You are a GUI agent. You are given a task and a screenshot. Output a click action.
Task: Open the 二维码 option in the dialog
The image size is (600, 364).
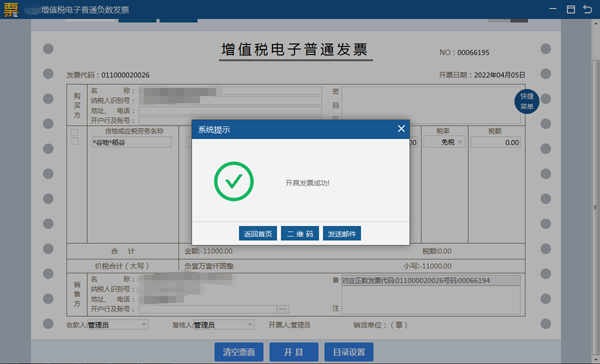coord(300,233)
